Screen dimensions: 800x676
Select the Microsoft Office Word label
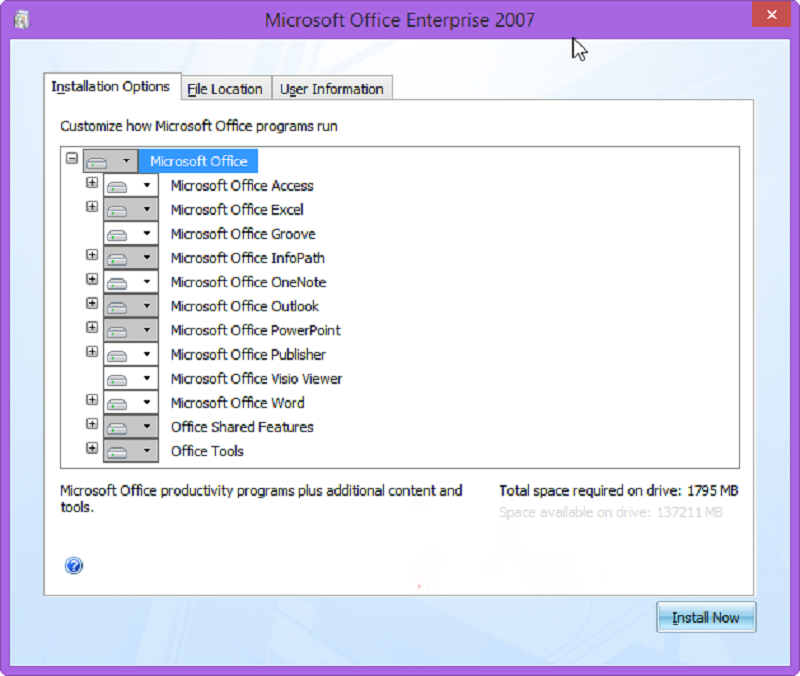pyautogui.click(x=238, y=403)
